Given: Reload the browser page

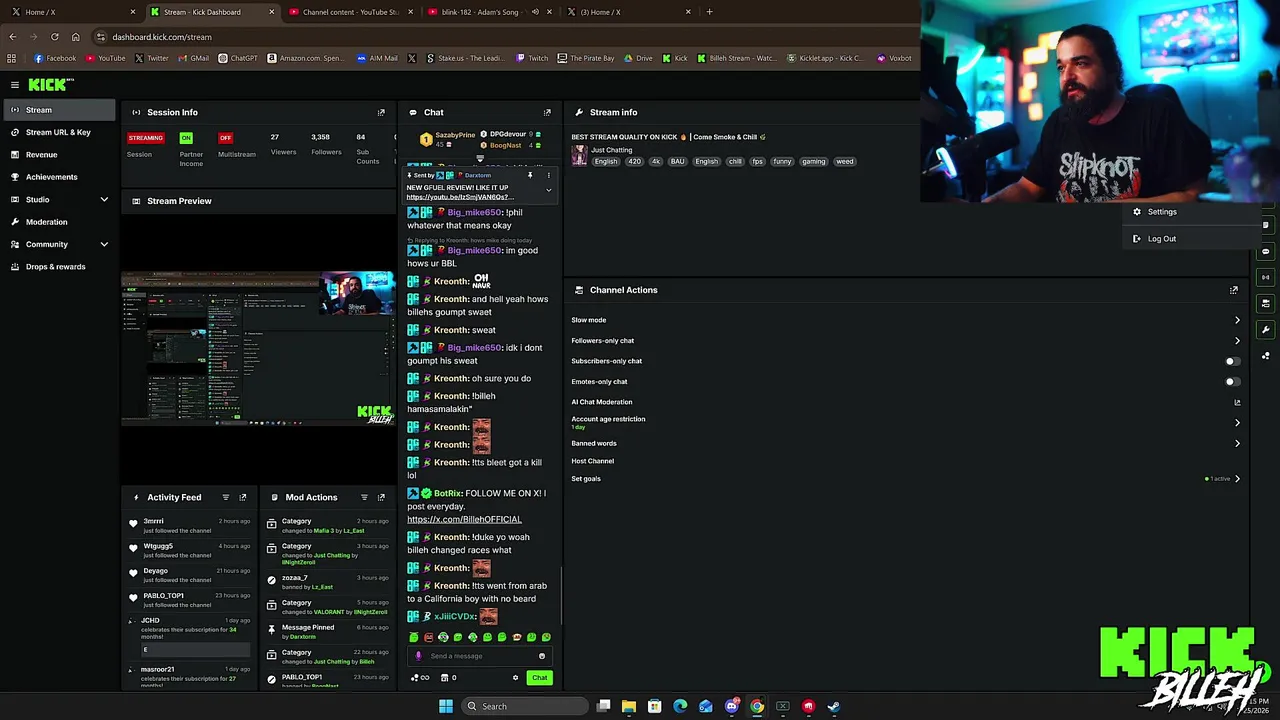Looking at the screenshot, I should [x=54, y=37].
